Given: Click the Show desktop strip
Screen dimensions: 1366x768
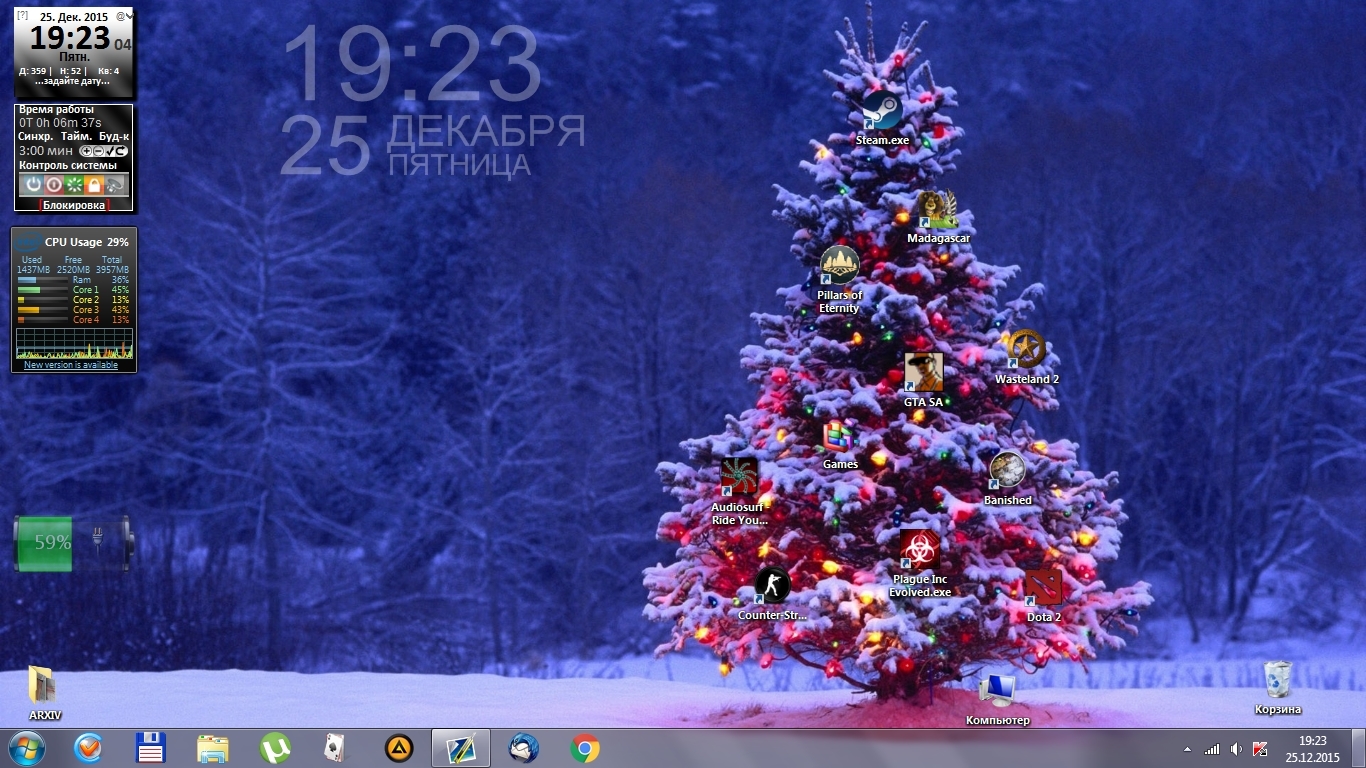Looking at the screenshot, I should click(x=1359, y=749).
